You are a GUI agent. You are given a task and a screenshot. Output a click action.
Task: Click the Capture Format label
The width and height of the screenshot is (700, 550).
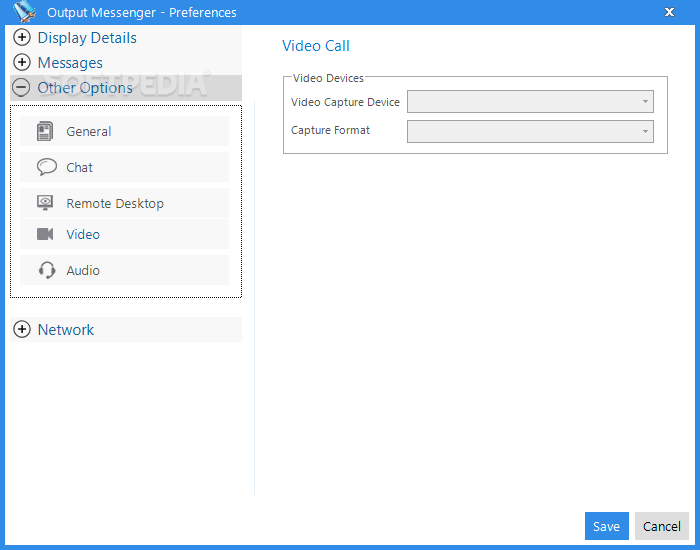tap(330, 130)
